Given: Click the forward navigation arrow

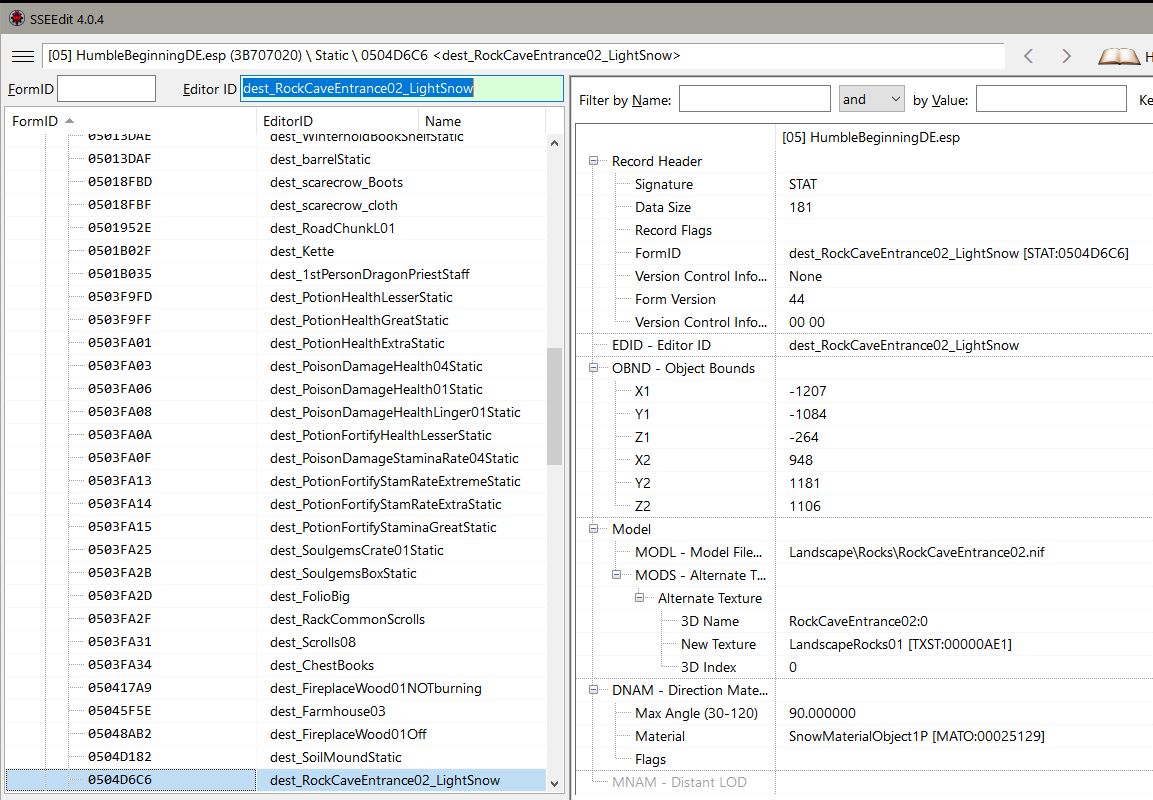Looking at the screenshot, I should pos(1066,56).
